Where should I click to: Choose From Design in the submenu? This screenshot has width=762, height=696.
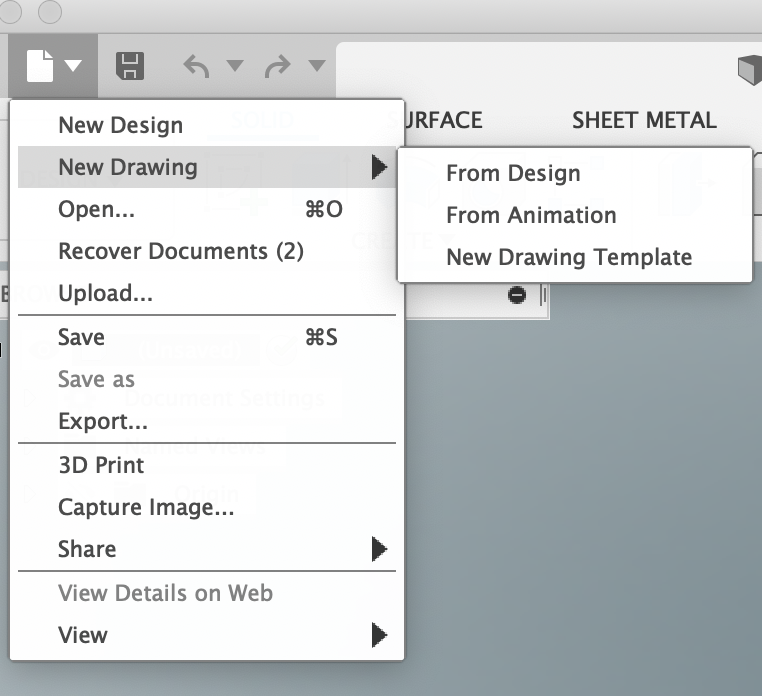click(x=575, y=173)
